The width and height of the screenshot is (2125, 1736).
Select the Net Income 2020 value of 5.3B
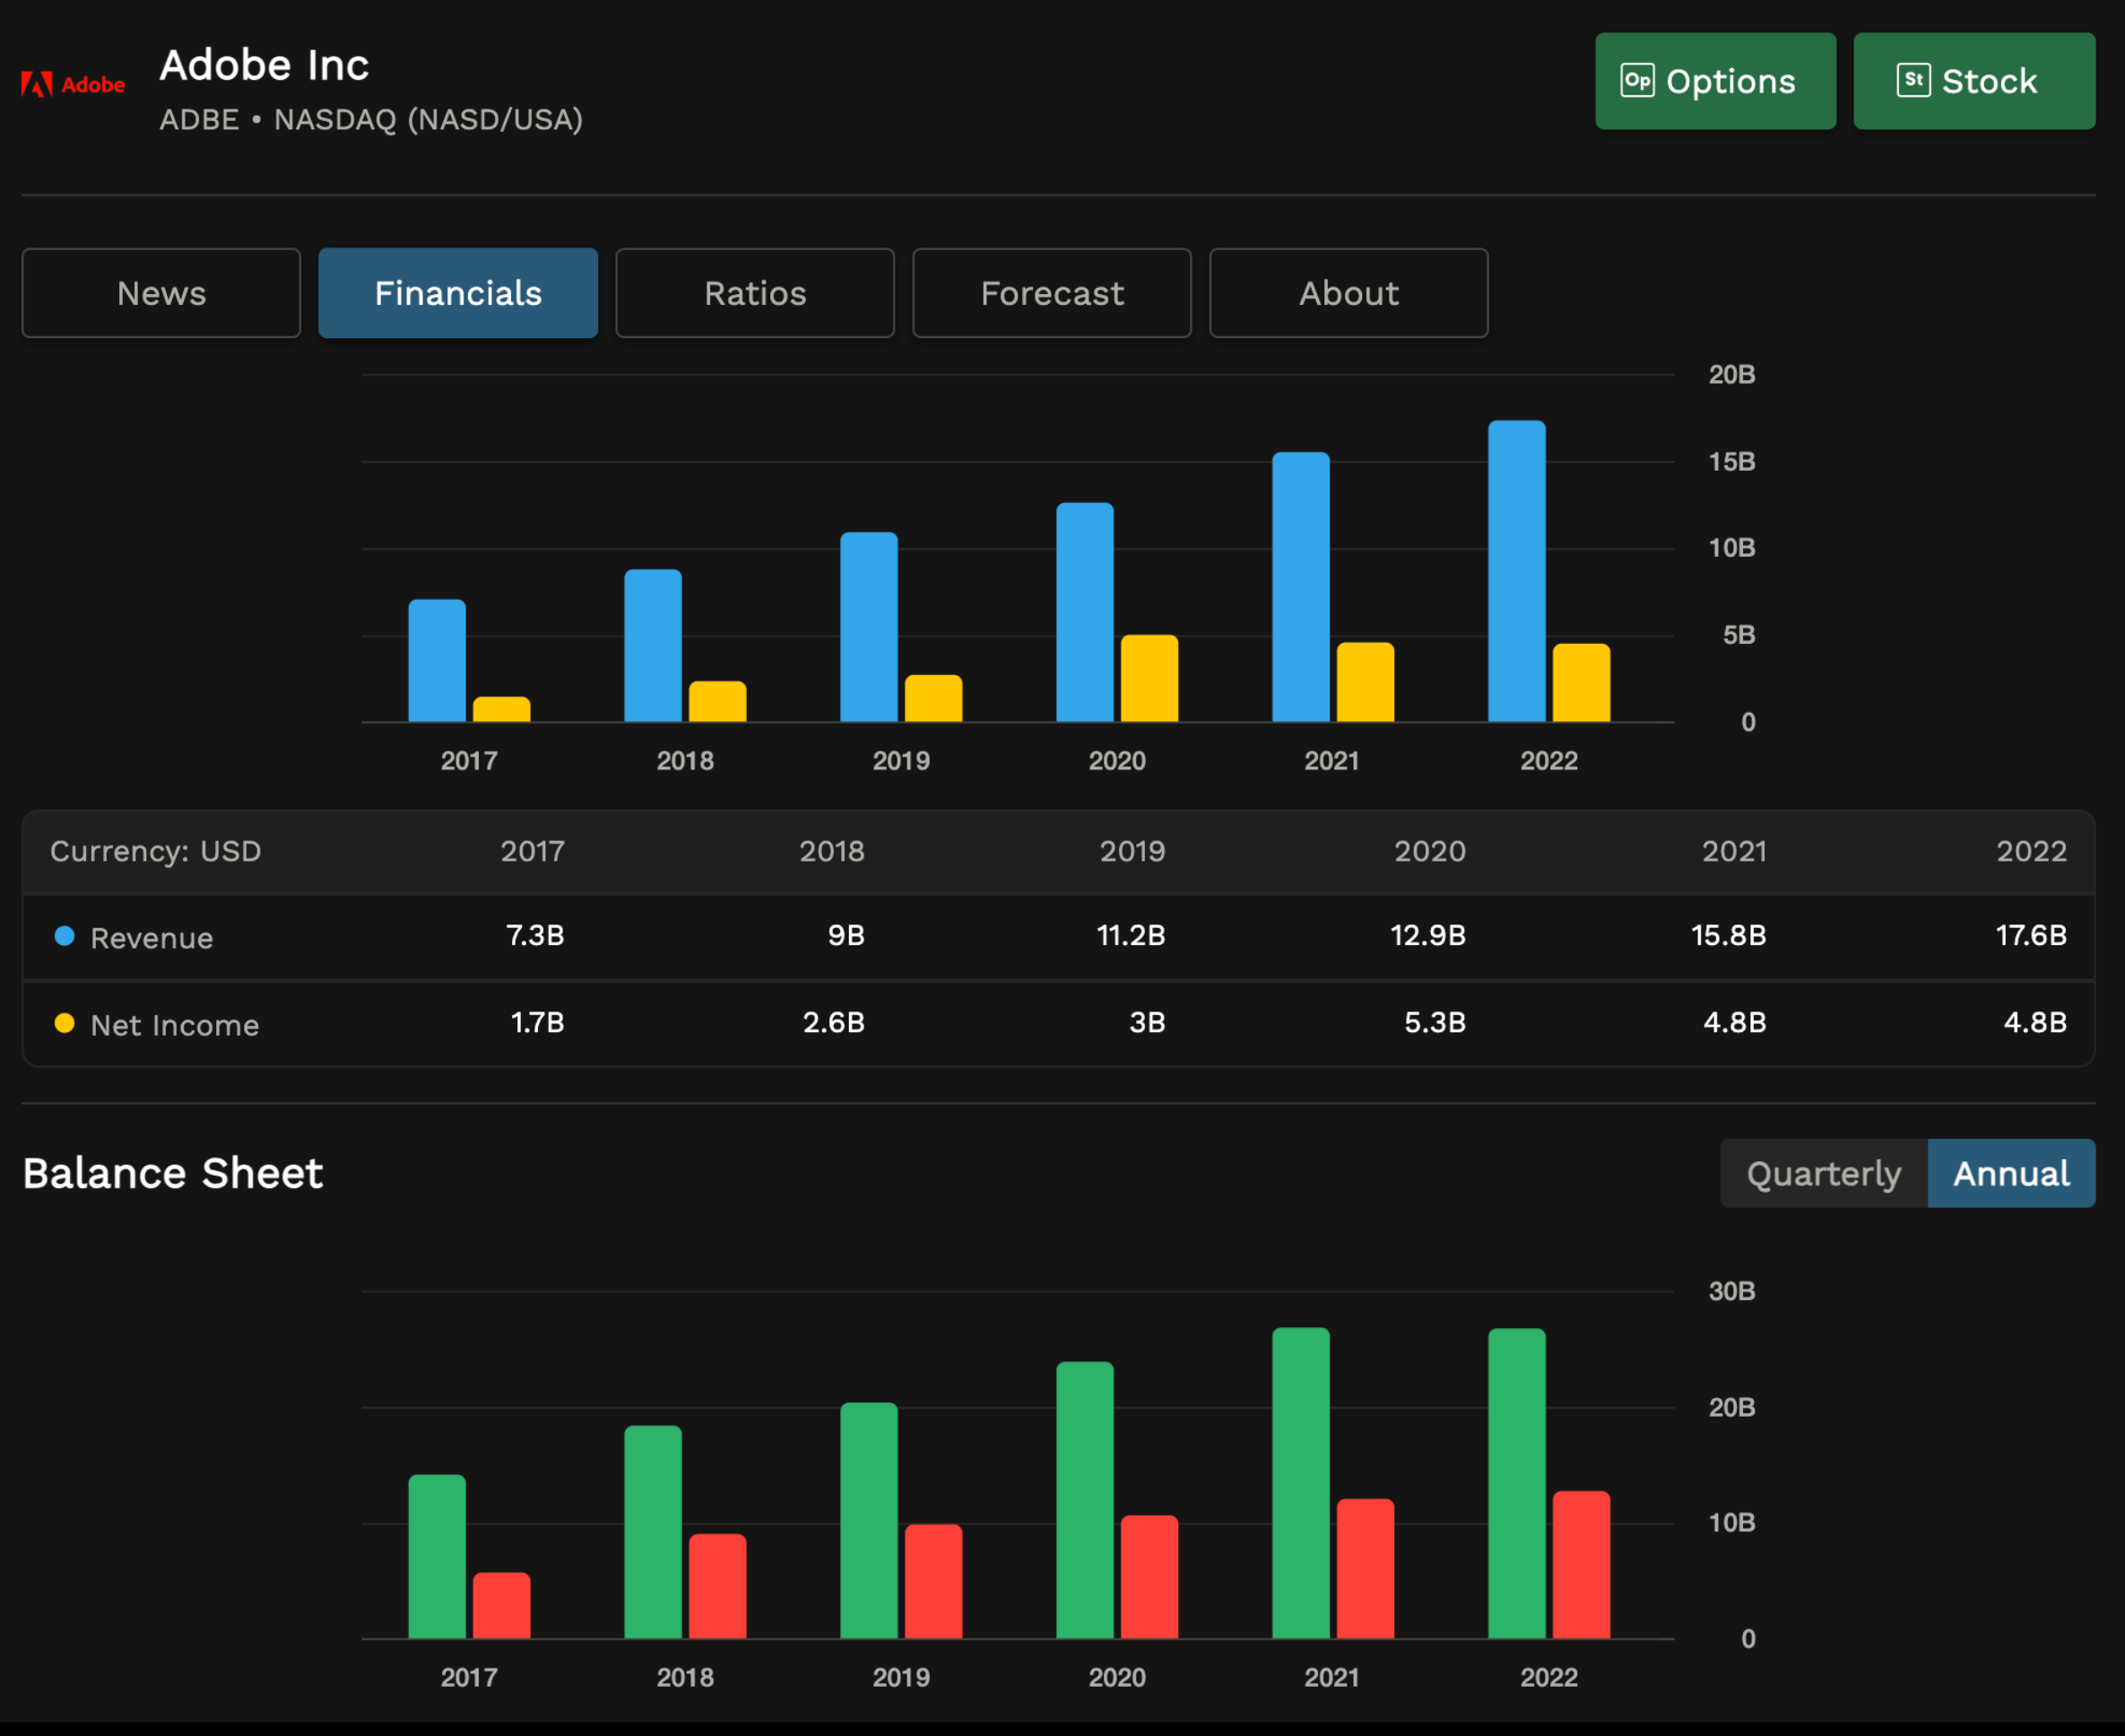pyautogui.click(x=1433, y=1024)
